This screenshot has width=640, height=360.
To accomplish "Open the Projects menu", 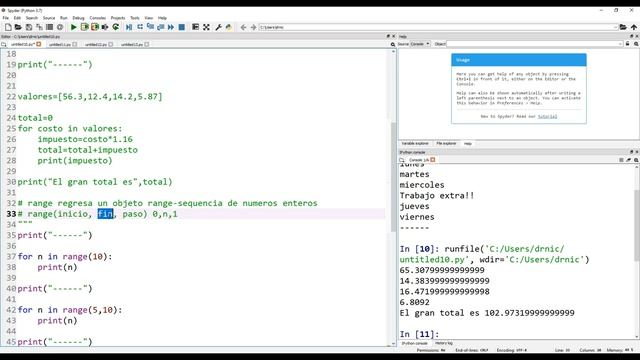I will (118, 18).
